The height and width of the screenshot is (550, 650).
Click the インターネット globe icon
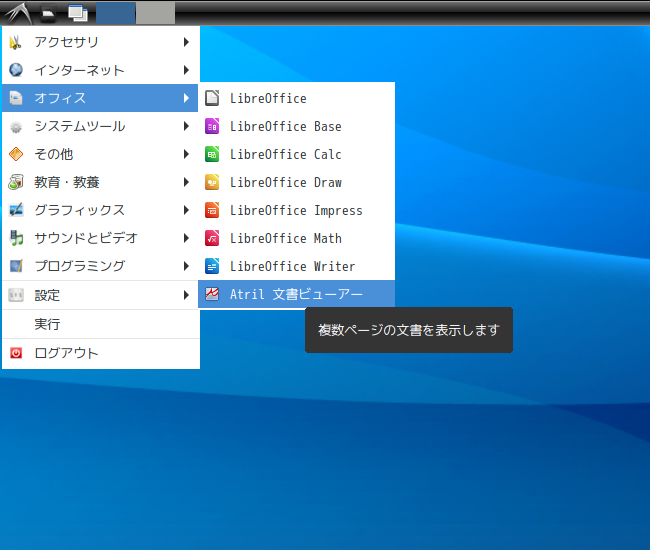tap(16, 70)
